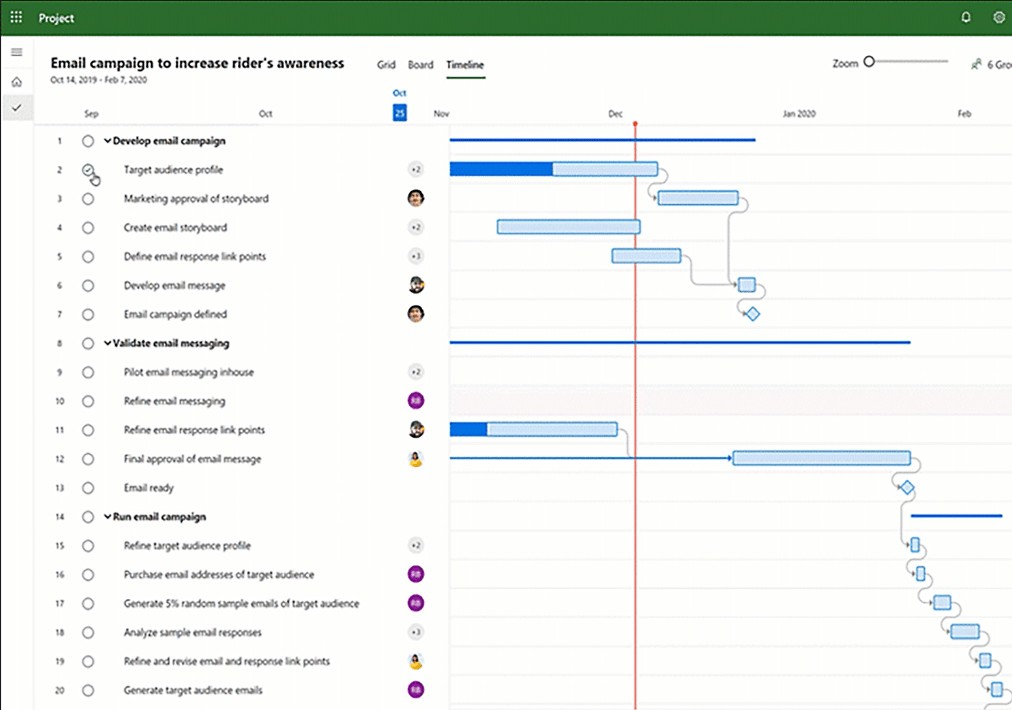Check off Final approval of email message
This screenshot has width=1012, height=710.
pyautogui.click(x=88, y=459)
